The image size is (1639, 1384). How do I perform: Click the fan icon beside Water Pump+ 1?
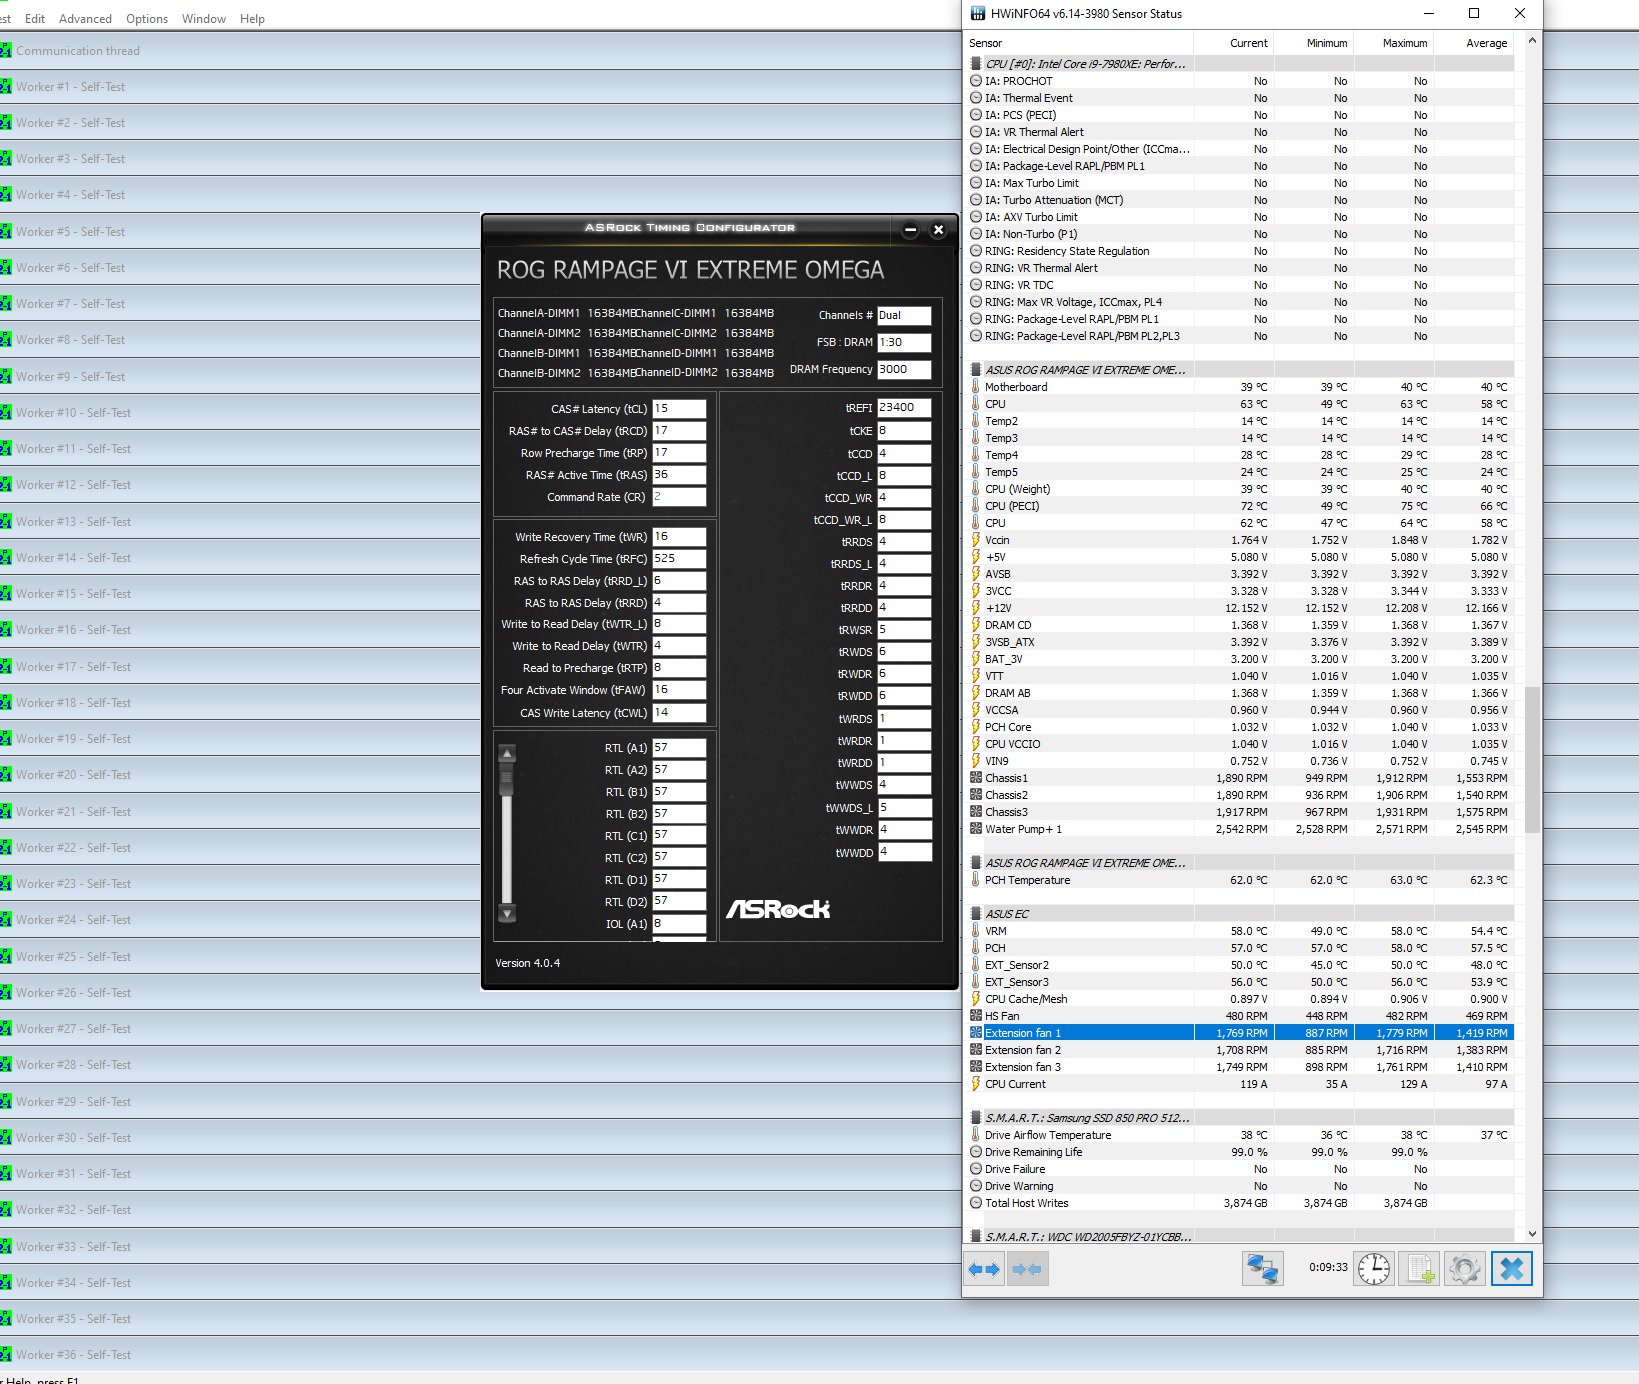[x=976, y=829]
